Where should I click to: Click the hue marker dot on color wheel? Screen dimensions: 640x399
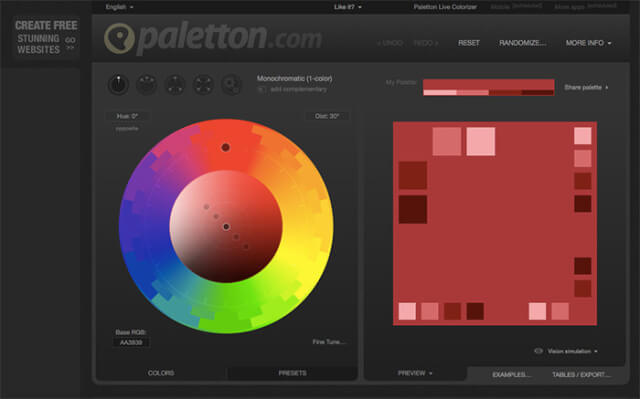225,147
